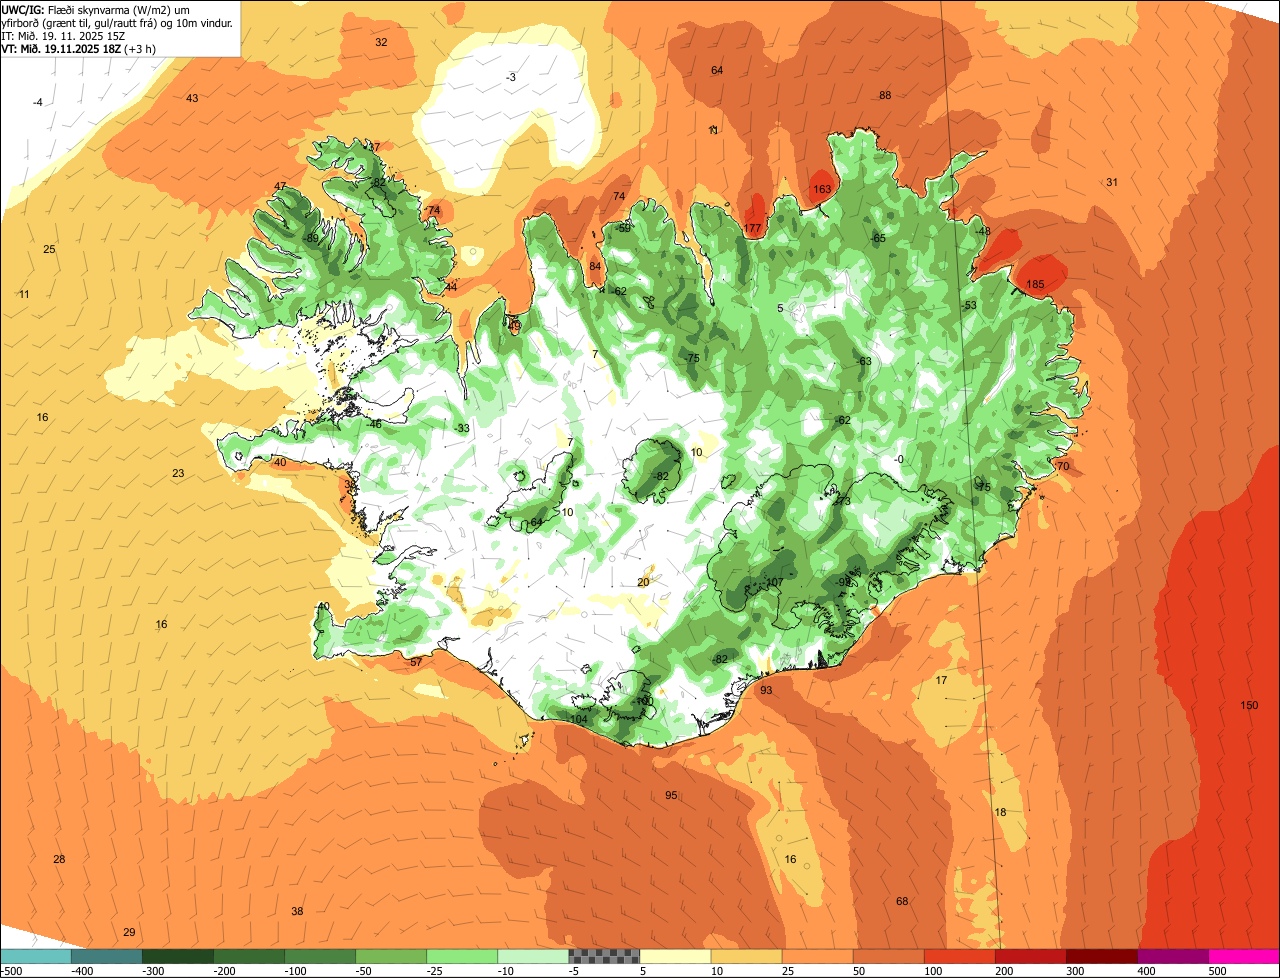Select the orange swatch between 25 and 50

(x=816, y=956)
